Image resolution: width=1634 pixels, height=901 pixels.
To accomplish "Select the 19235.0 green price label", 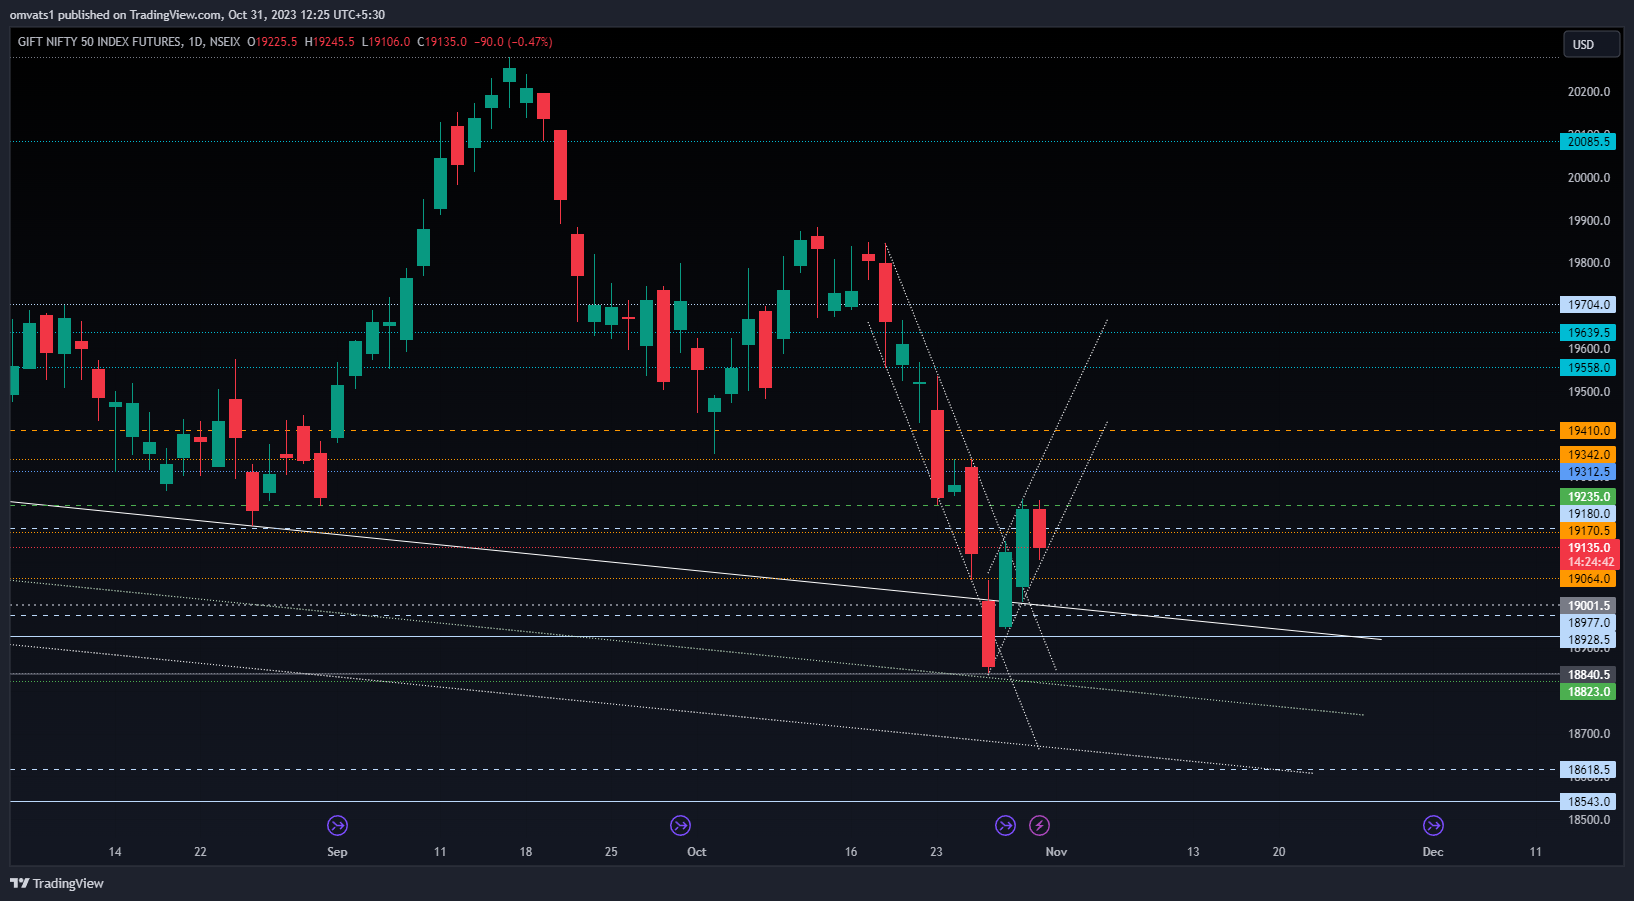I will coord(1588,497).
